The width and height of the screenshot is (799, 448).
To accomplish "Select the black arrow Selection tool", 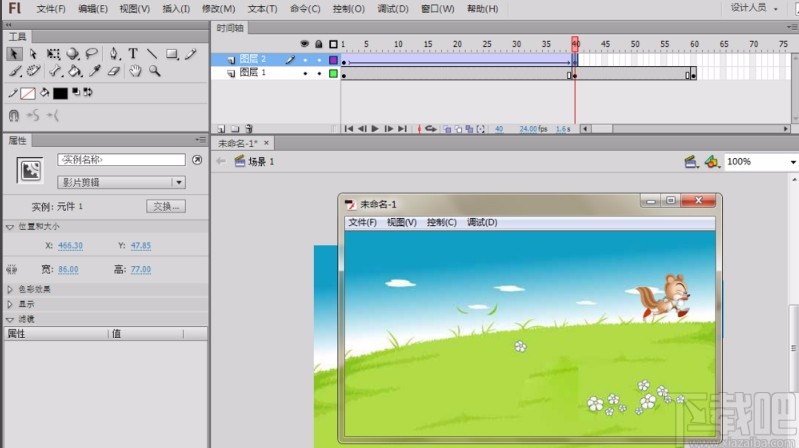I will (x=14, y=54).
